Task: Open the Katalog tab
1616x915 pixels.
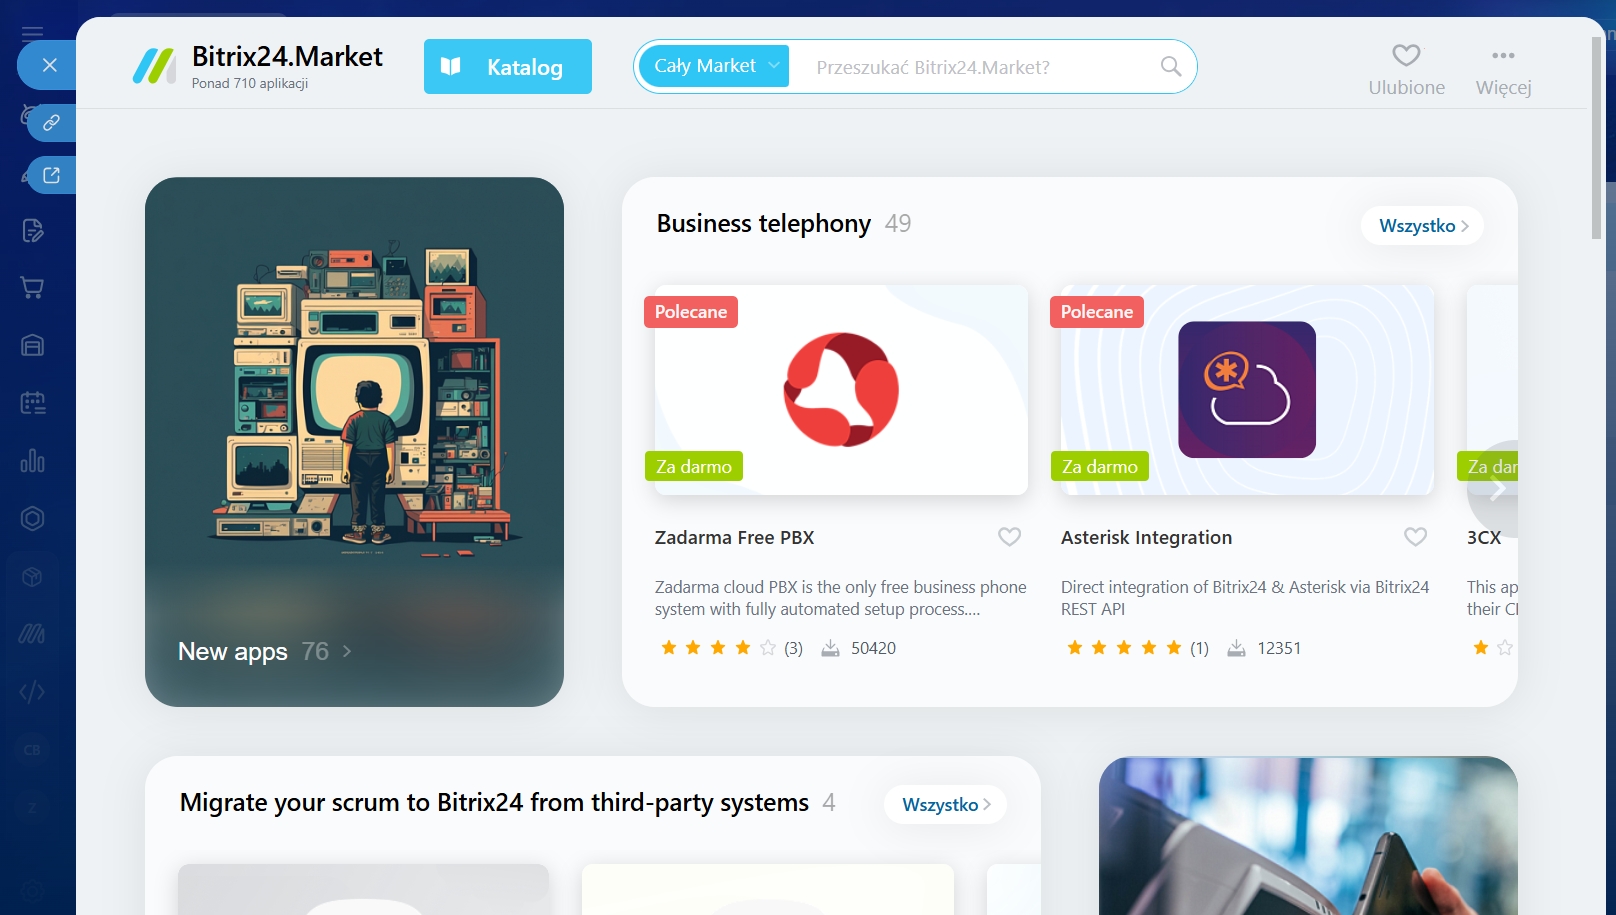Action: [x=508, y=67]
